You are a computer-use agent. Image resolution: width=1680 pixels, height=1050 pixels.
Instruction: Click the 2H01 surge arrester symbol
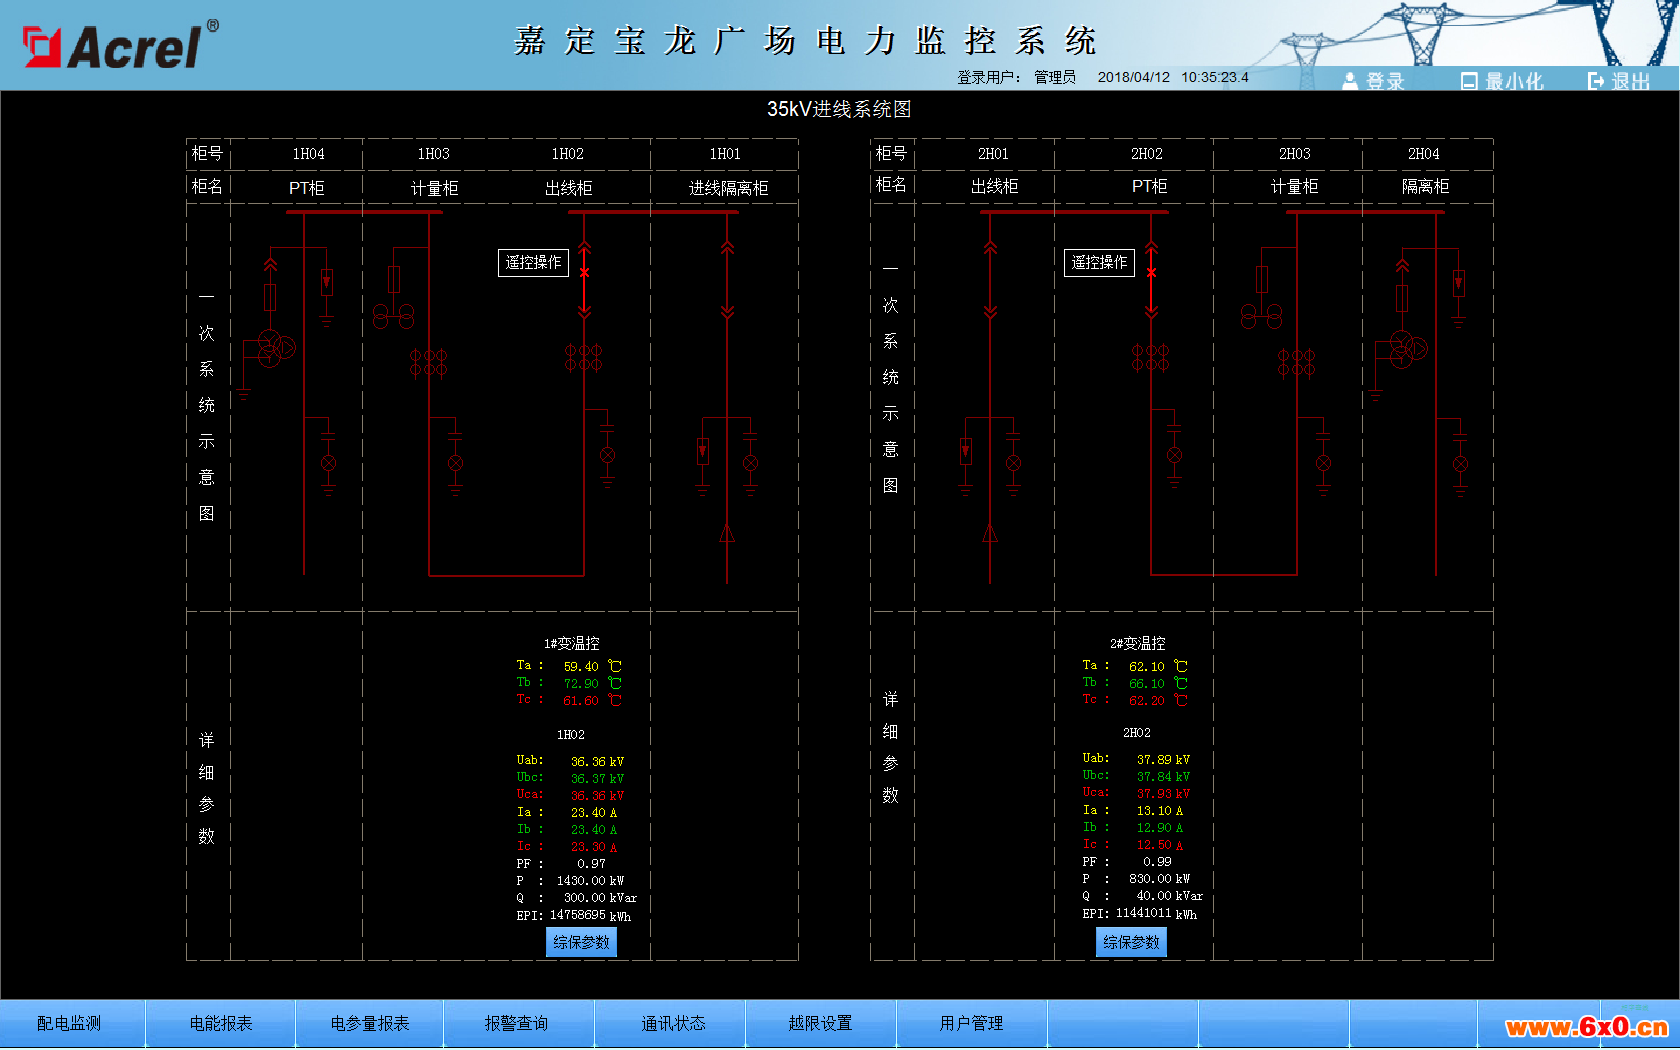(x=965, y=452)
